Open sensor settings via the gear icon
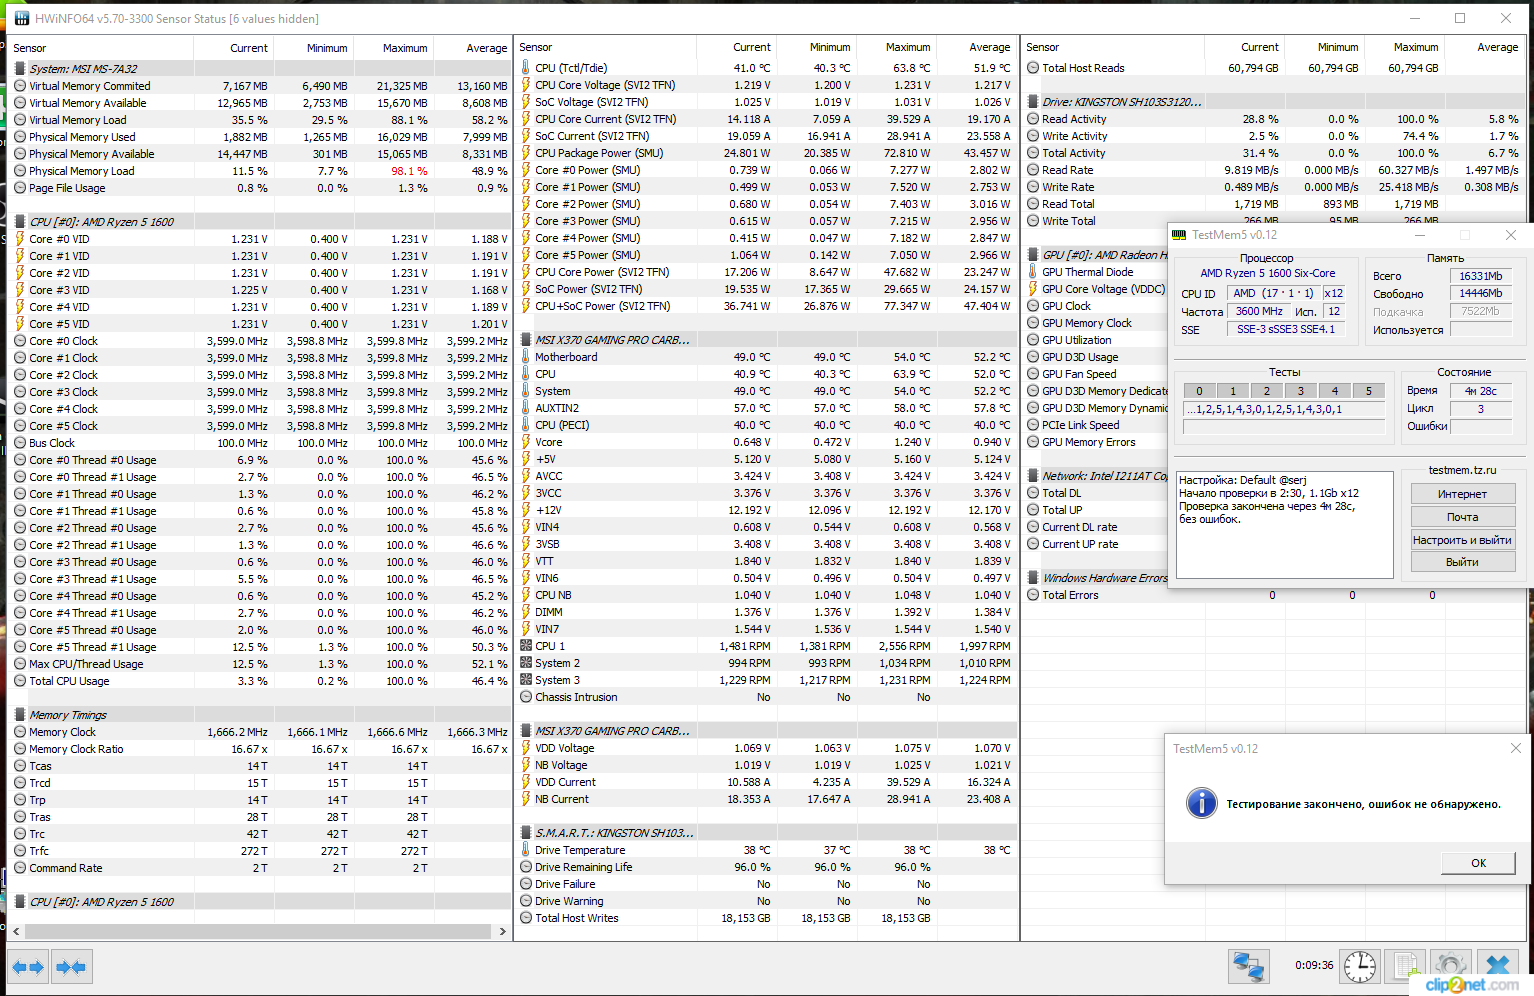This screenshot has width=1534, height=996. (x=1451, y=966)
